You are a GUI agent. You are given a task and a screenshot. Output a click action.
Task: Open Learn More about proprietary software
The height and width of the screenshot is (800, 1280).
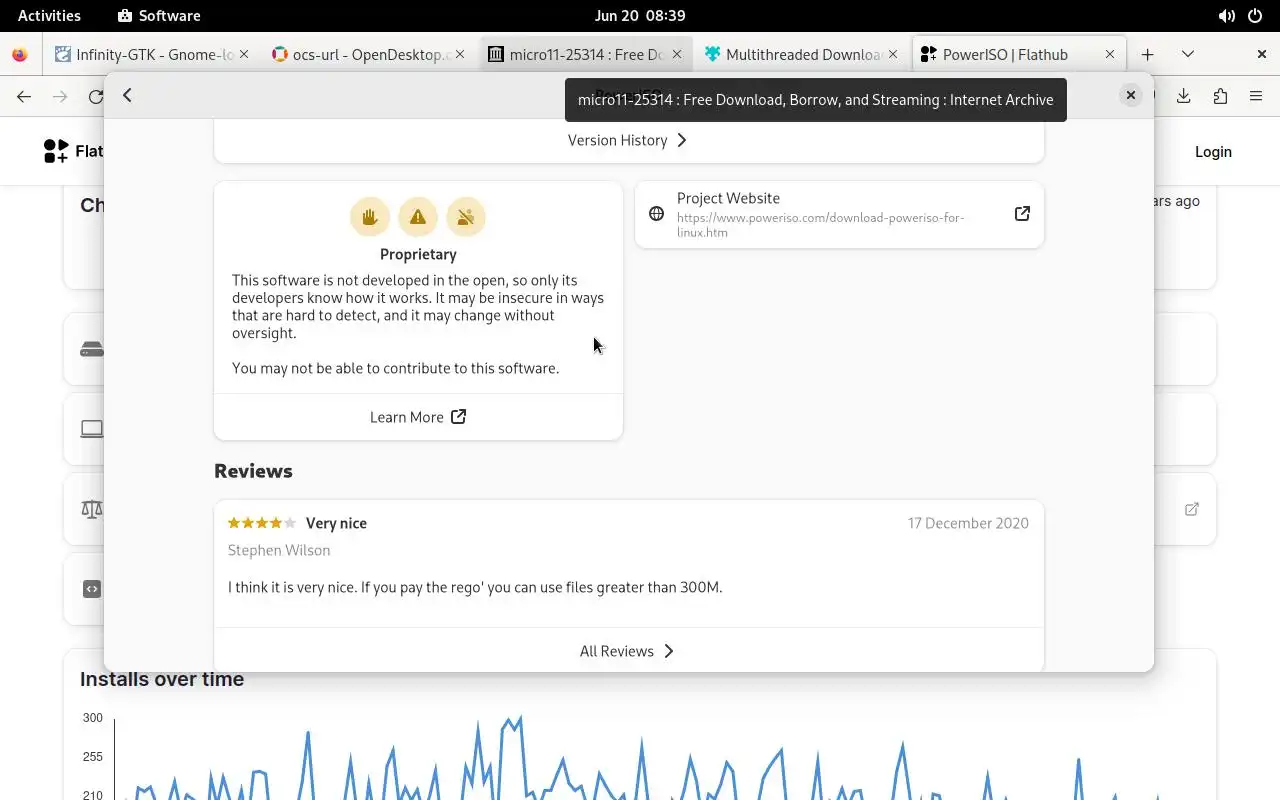point(418,417)
